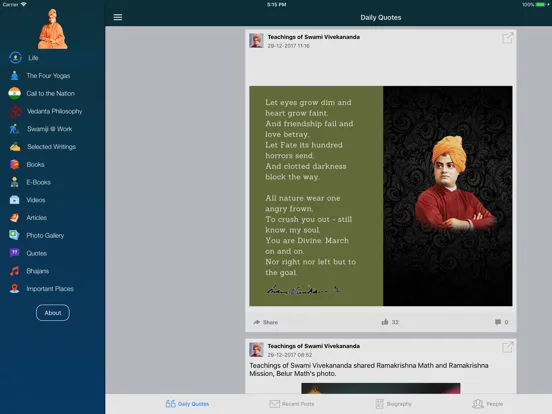552x414 pixels.
Task: Click the Vedanta Philosophy Om icon
Action: pos(15,111)
